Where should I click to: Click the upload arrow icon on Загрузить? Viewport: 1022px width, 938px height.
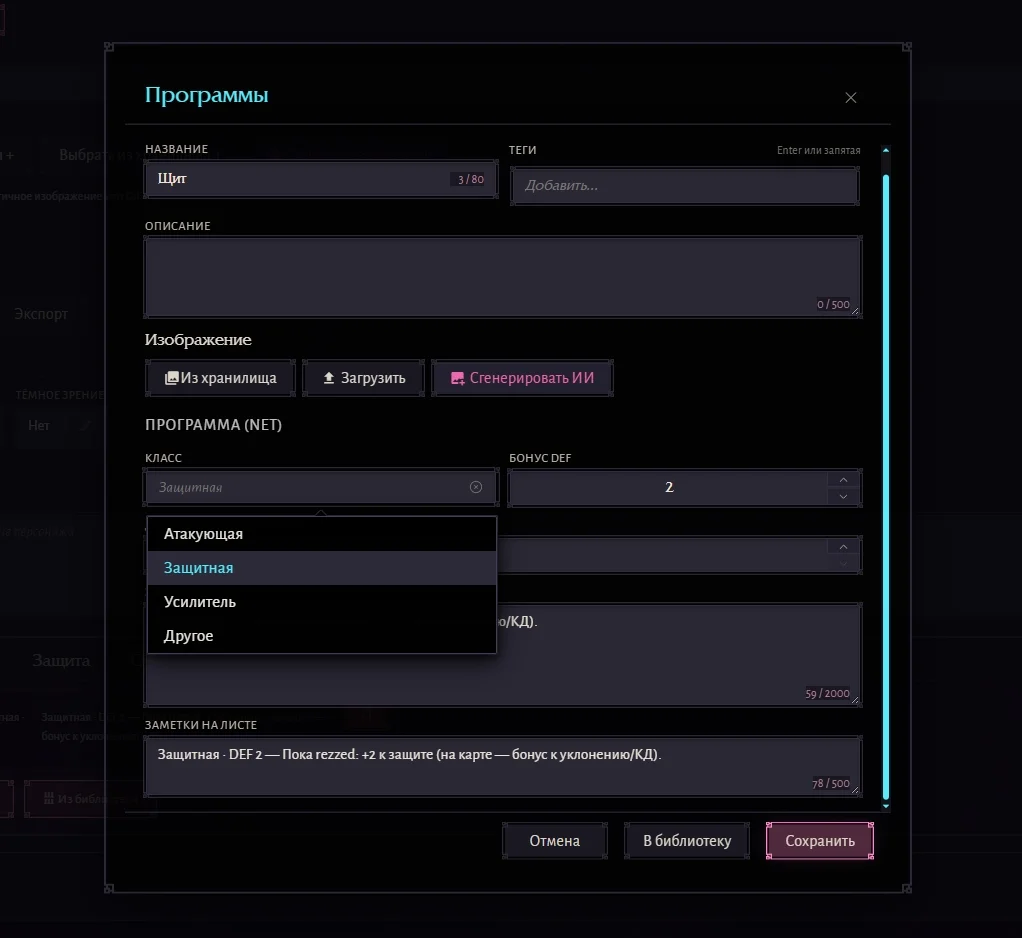pos(329,378)
